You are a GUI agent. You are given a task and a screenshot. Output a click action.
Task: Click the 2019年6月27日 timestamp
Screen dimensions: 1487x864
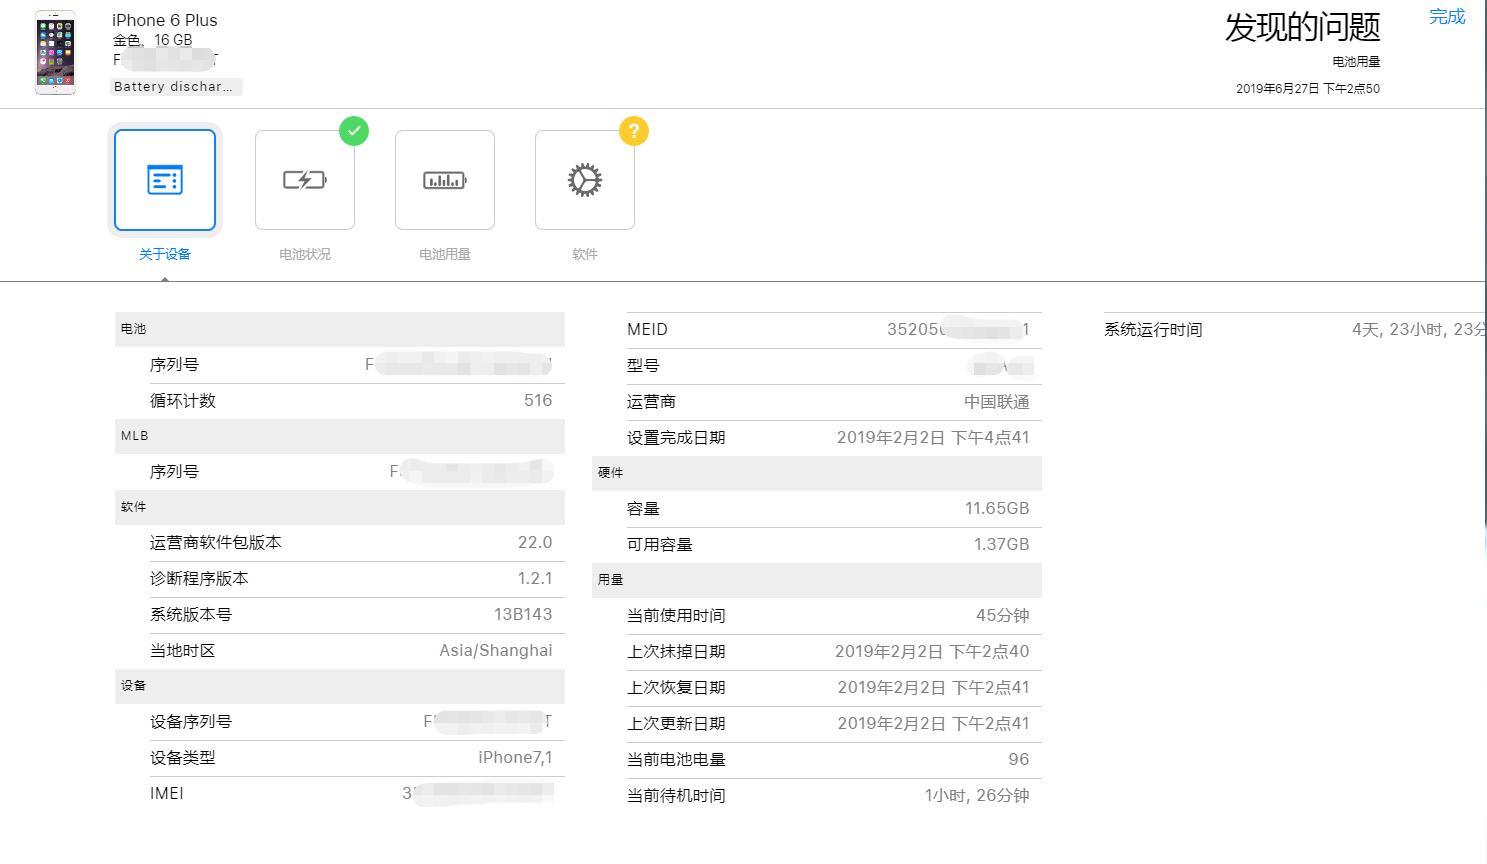(1306, 88)
